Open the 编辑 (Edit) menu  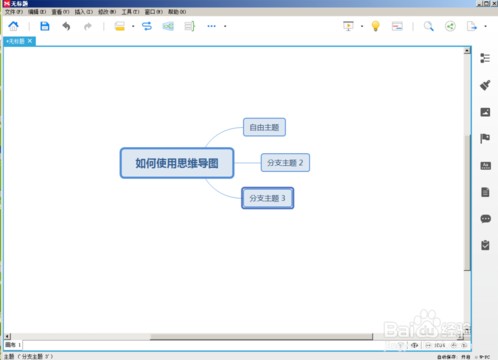tap(37, 12)
